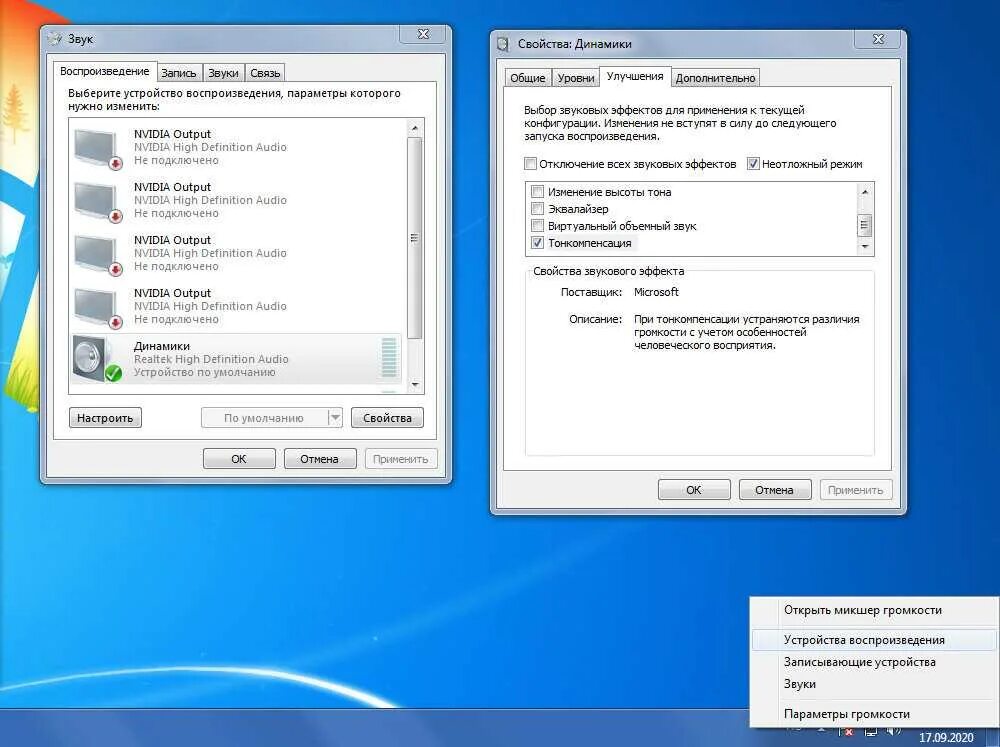This screenshot has height=747, width=1000.
Task: Switch to the Уровни tab
Action: point(576,78)
